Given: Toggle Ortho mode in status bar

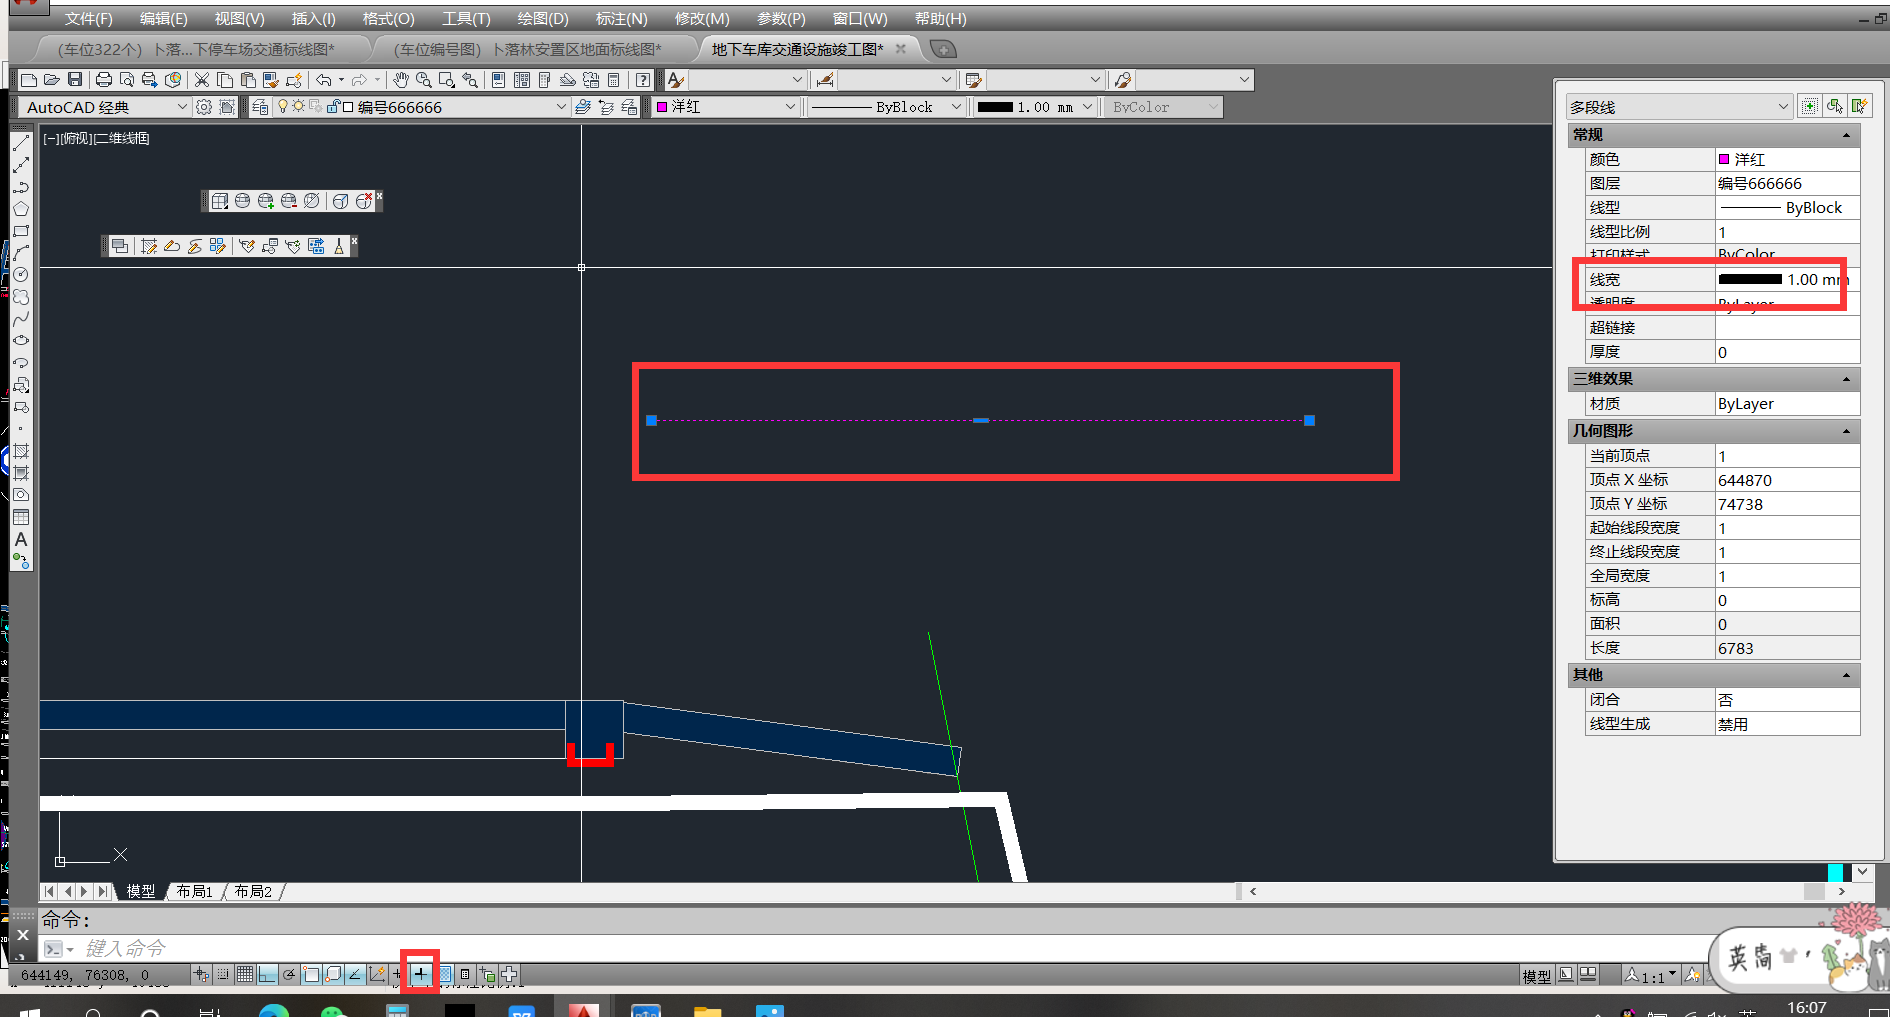Looking at the screenshot, I should pos(267,974).
